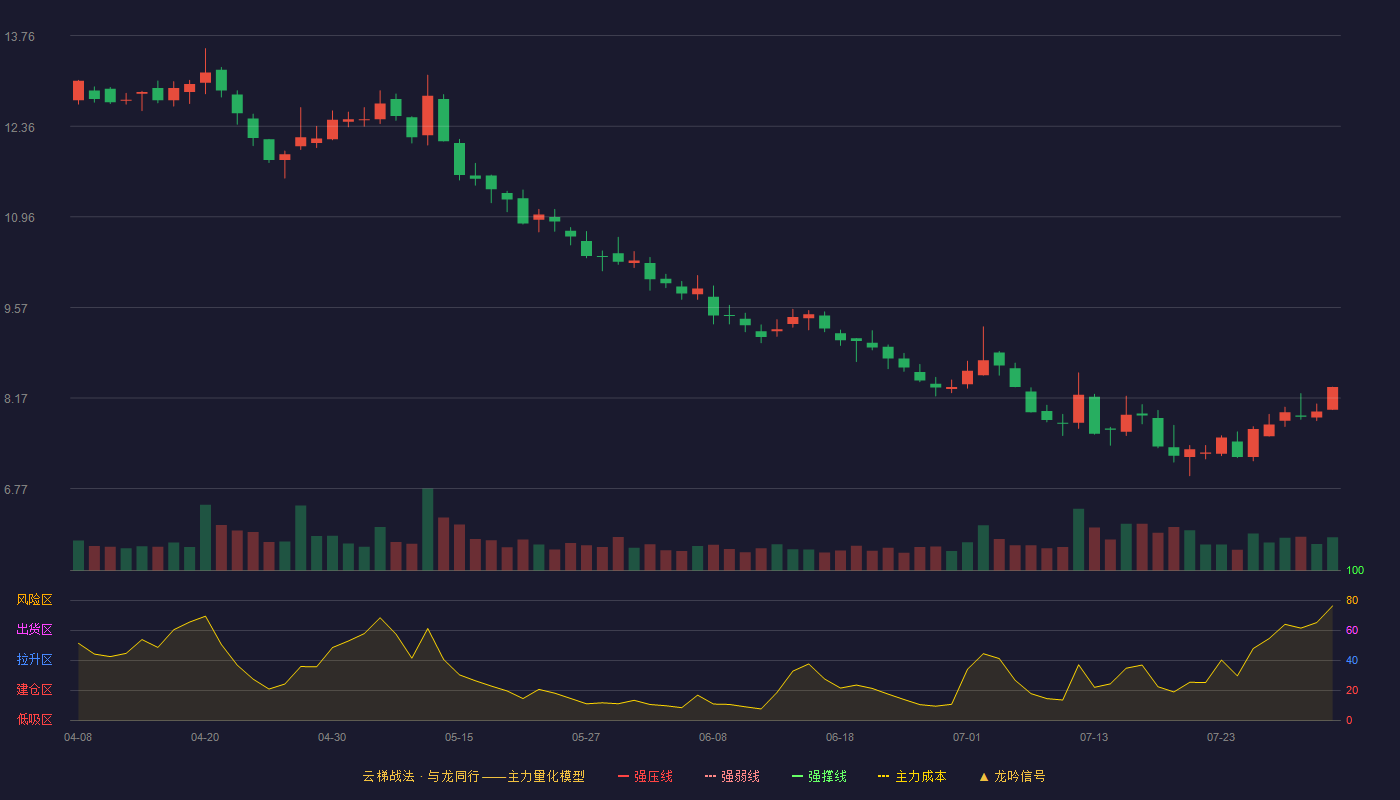Click the 05-27 date label
Viewport: 1400px width, 800px height.
tap(586, 737)
